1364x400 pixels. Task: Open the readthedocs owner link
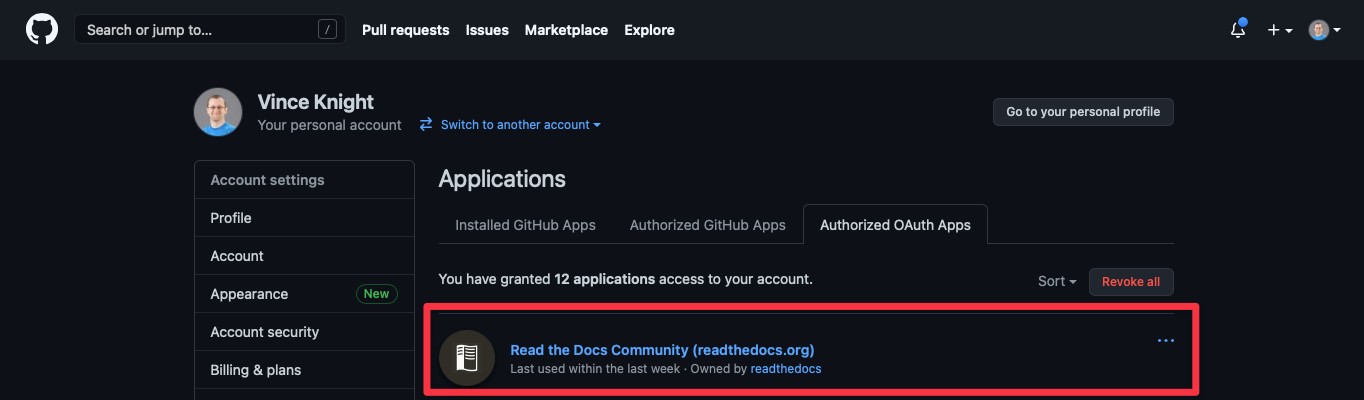point(786,369)
